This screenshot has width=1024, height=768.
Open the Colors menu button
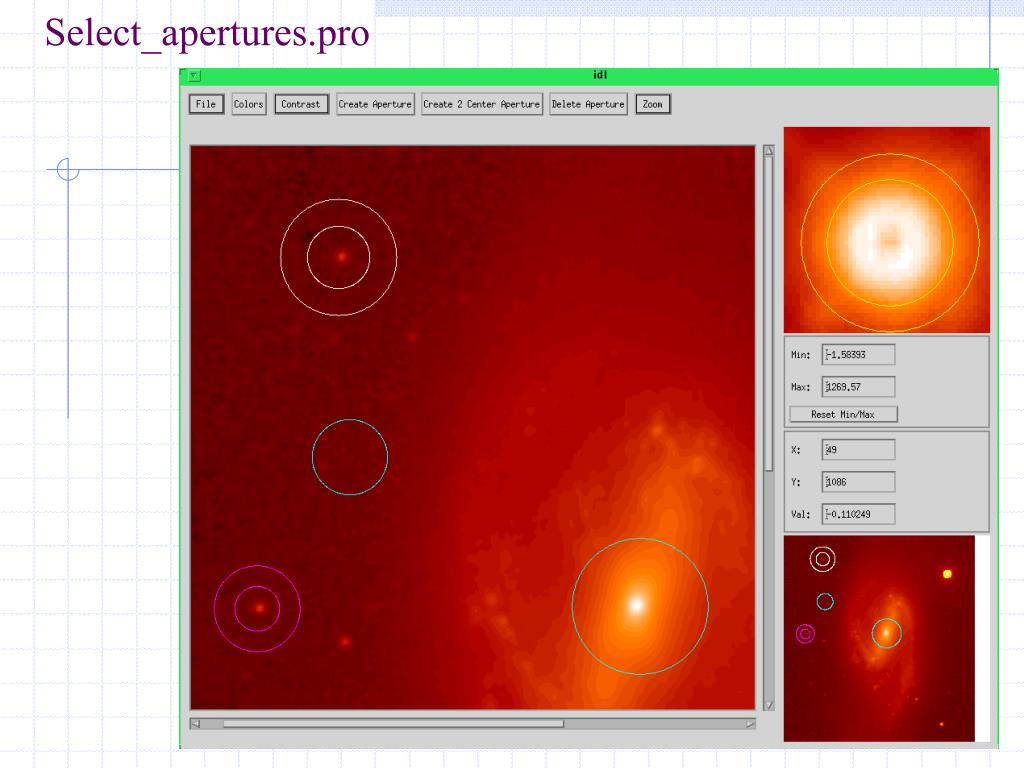(249, 104)
